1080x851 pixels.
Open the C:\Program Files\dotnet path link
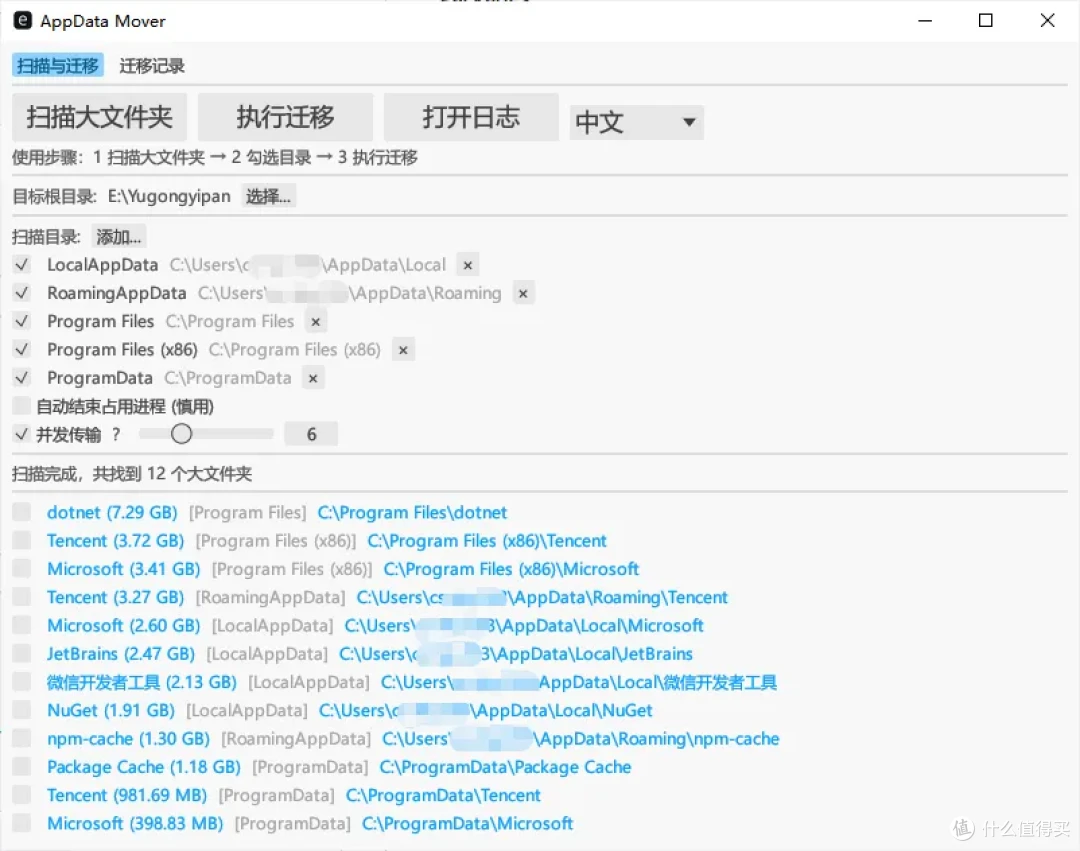pyautogui.click(x=412, y=512)
